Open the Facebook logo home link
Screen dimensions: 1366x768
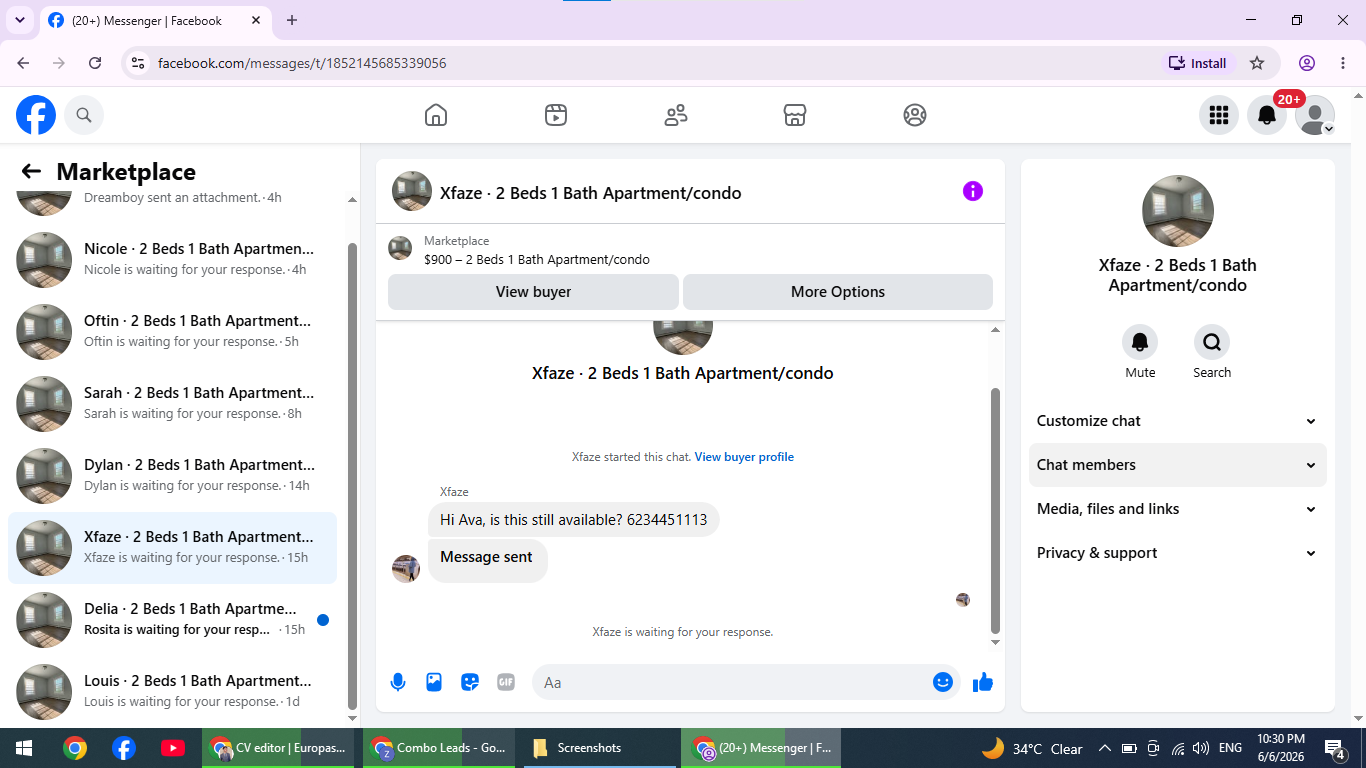tap(36, 115)
